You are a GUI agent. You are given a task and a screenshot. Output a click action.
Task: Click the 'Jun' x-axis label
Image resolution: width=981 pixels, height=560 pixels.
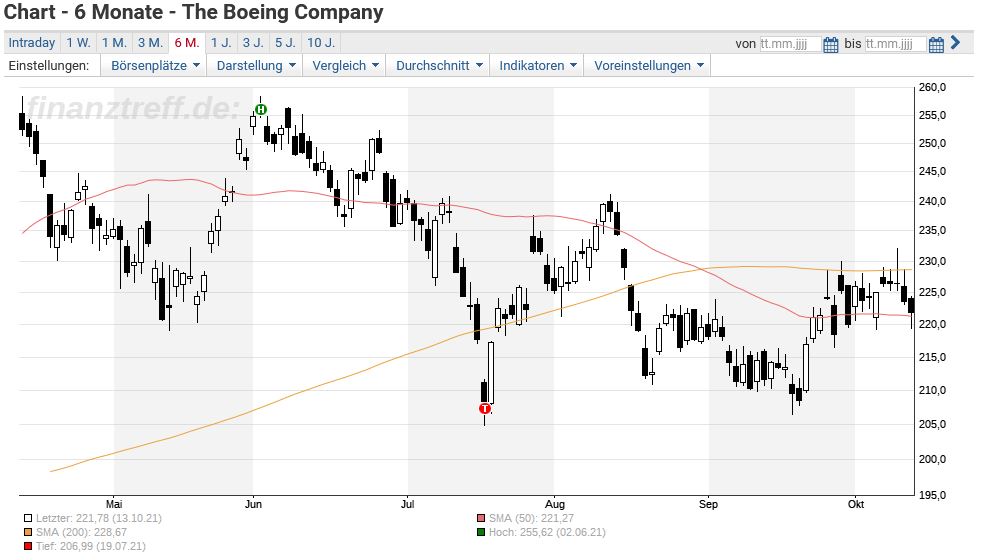(x=253, y=504)
